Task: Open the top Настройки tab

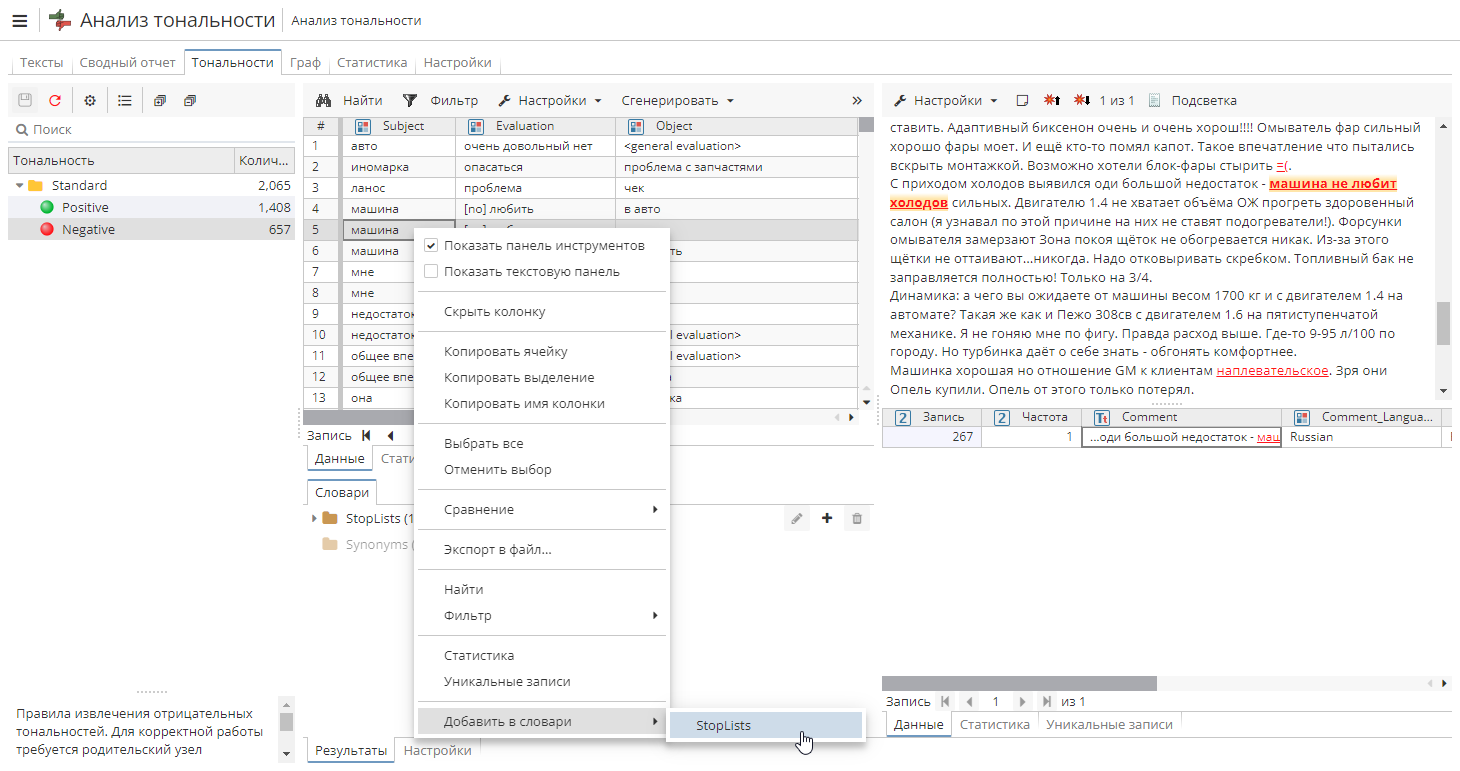Action: (457, 62)
